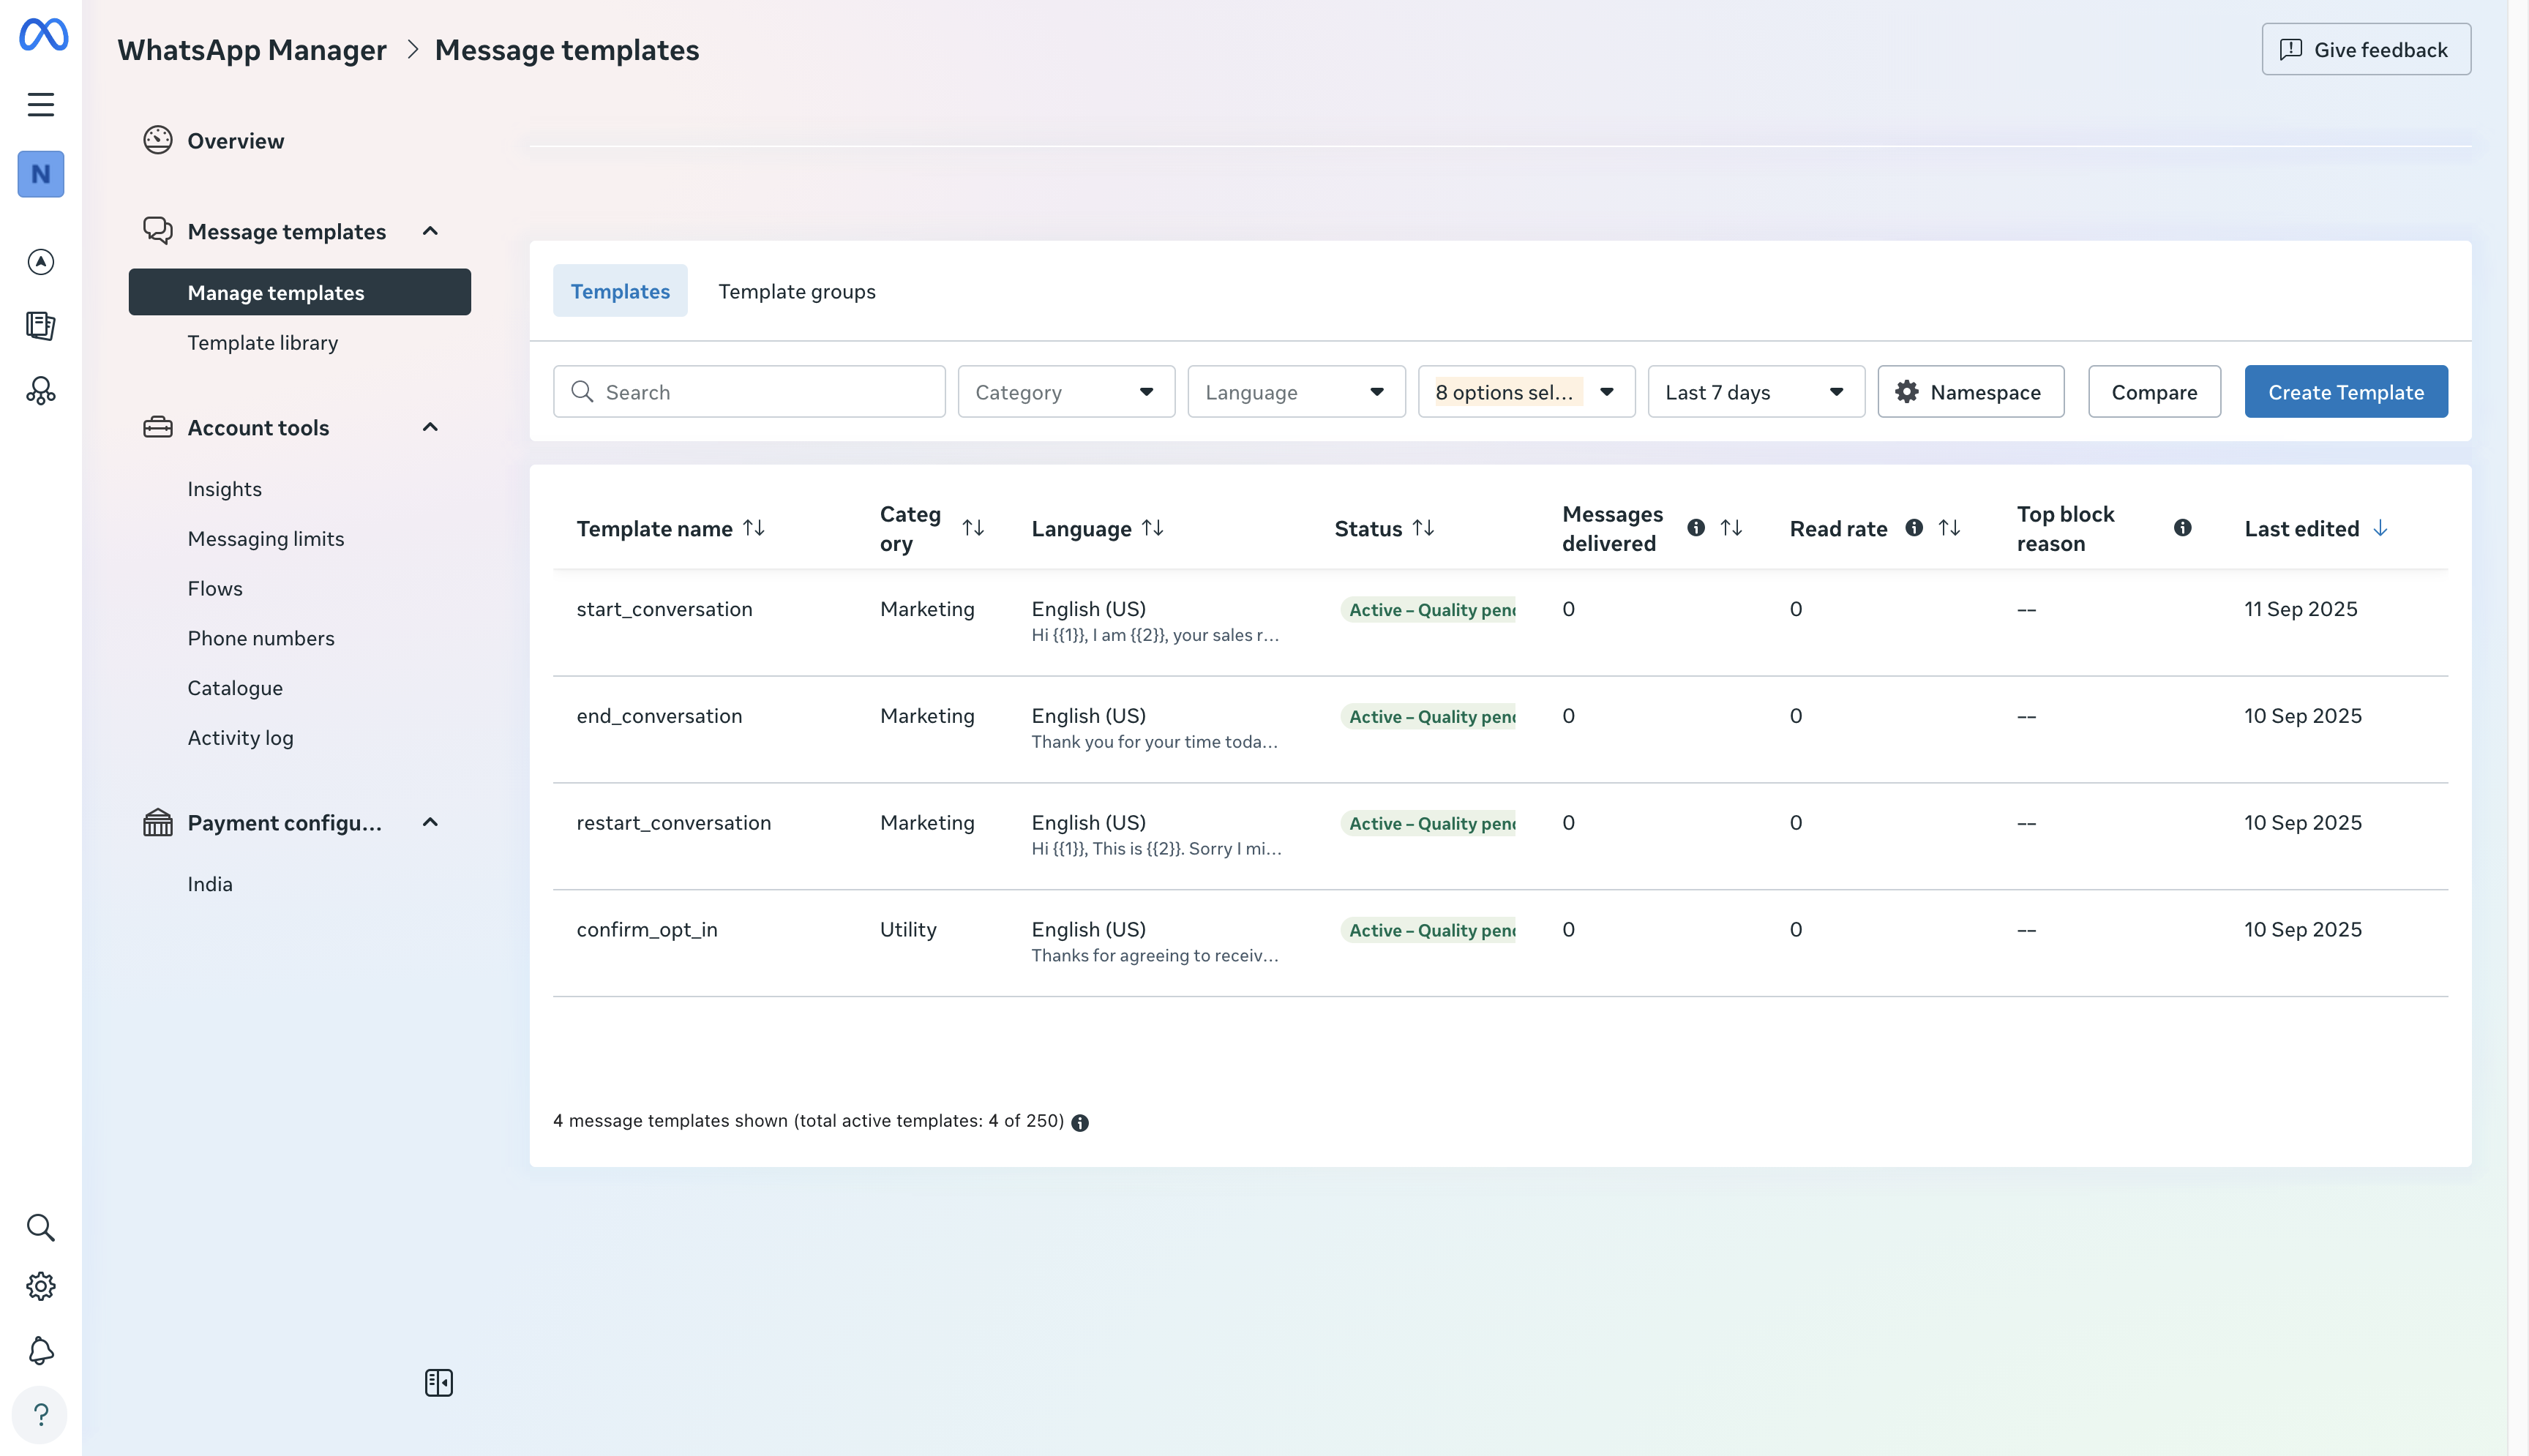Open the hamburger menu icon

click(x=41, y=104)
